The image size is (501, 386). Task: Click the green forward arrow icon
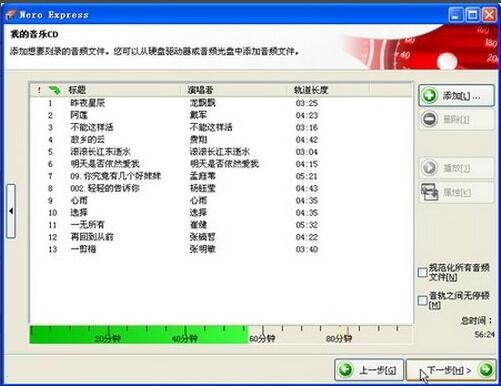coord(486,369)
